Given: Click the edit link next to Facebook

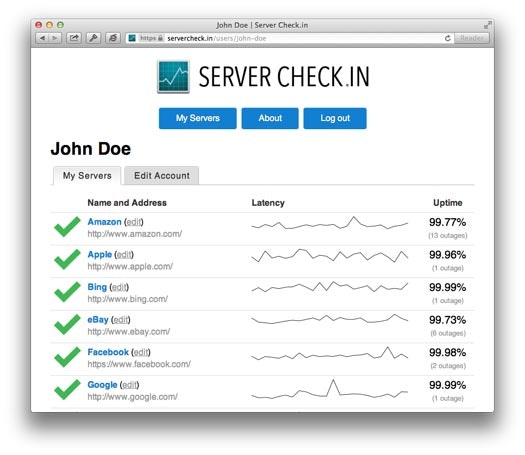Looking at the screenshot, I should click(x=141, y=352).
